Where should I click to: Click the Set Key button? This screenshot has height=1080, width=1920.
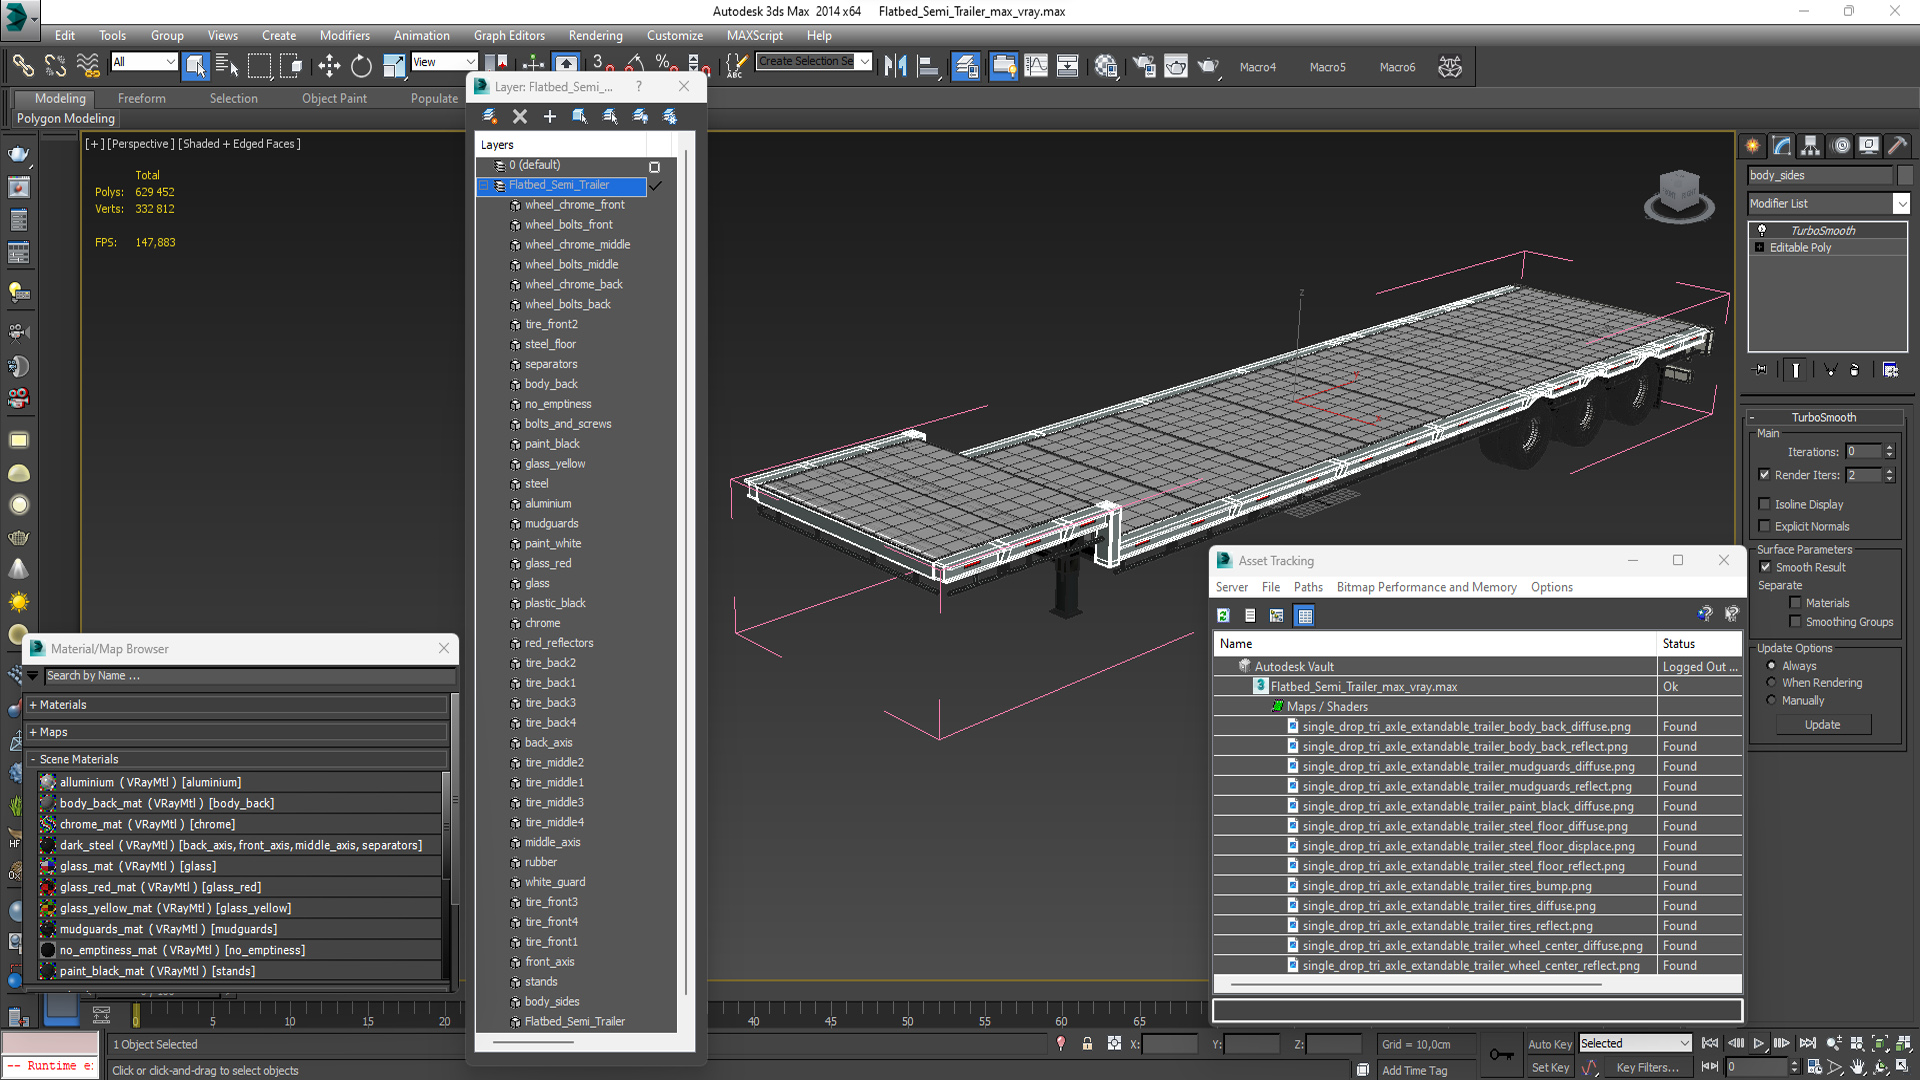tap(1550, 1067)
